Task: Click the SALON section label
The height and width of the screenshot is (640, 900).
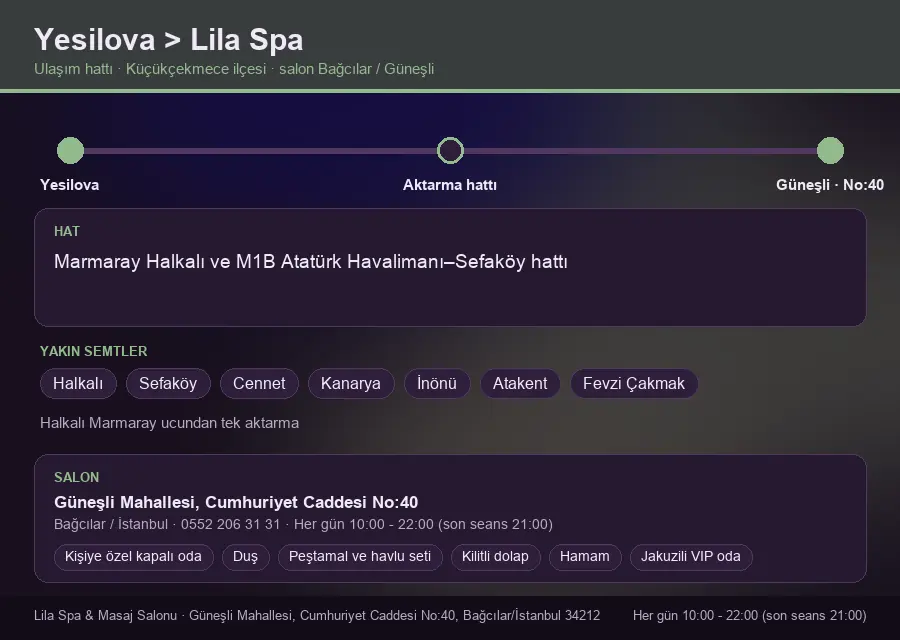Action: (76, 478)
